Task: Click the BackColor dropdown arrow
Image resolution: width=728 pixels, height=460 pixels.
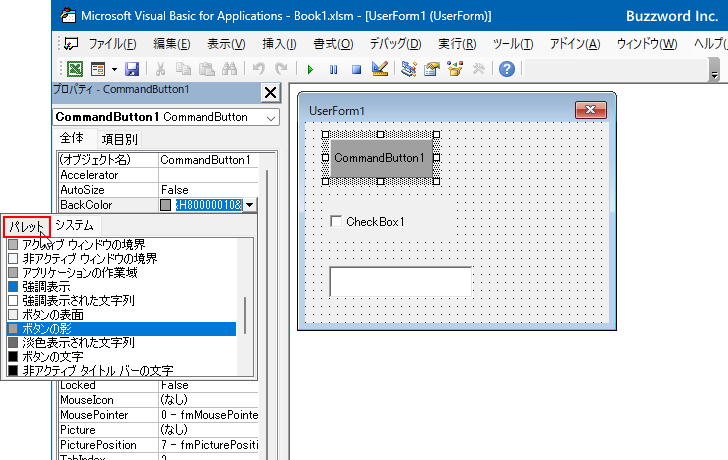Action: coord(250,205)
